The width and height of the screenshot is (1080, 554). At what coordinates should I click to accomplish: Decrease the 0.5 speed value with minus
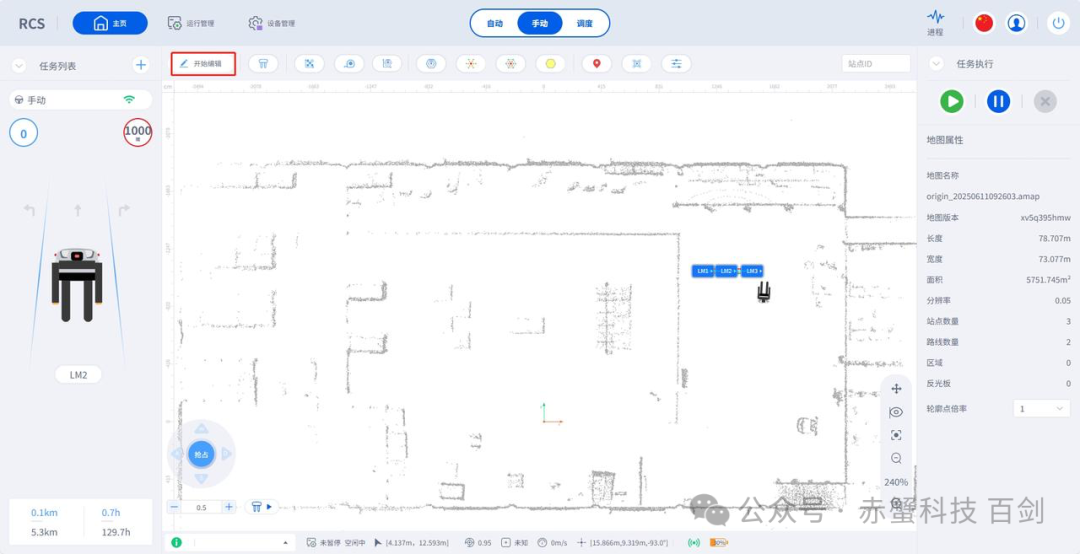coord(174,506)
